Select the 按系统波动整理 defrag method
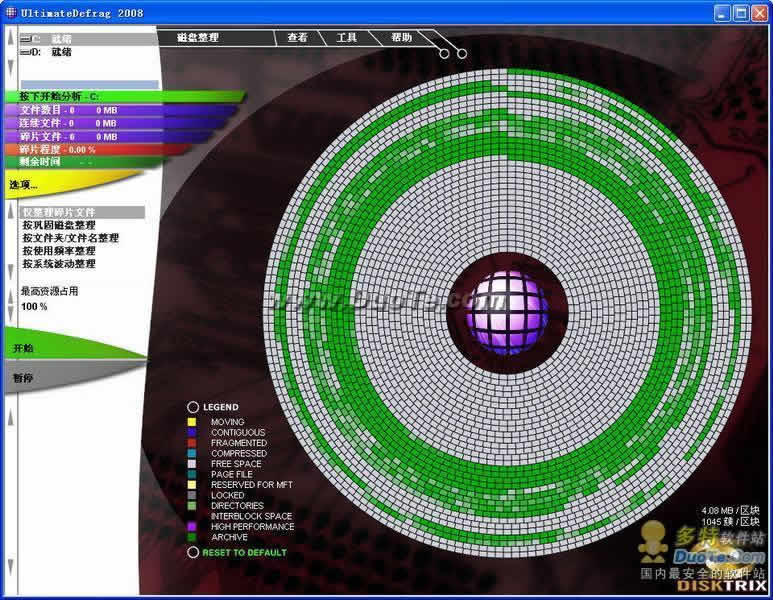 [59, 264]
